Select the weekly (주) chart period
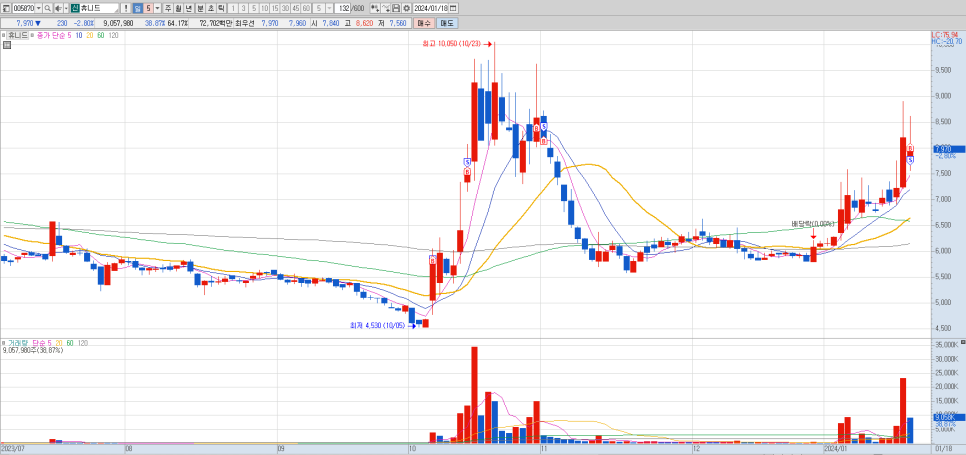 point(168,8)
